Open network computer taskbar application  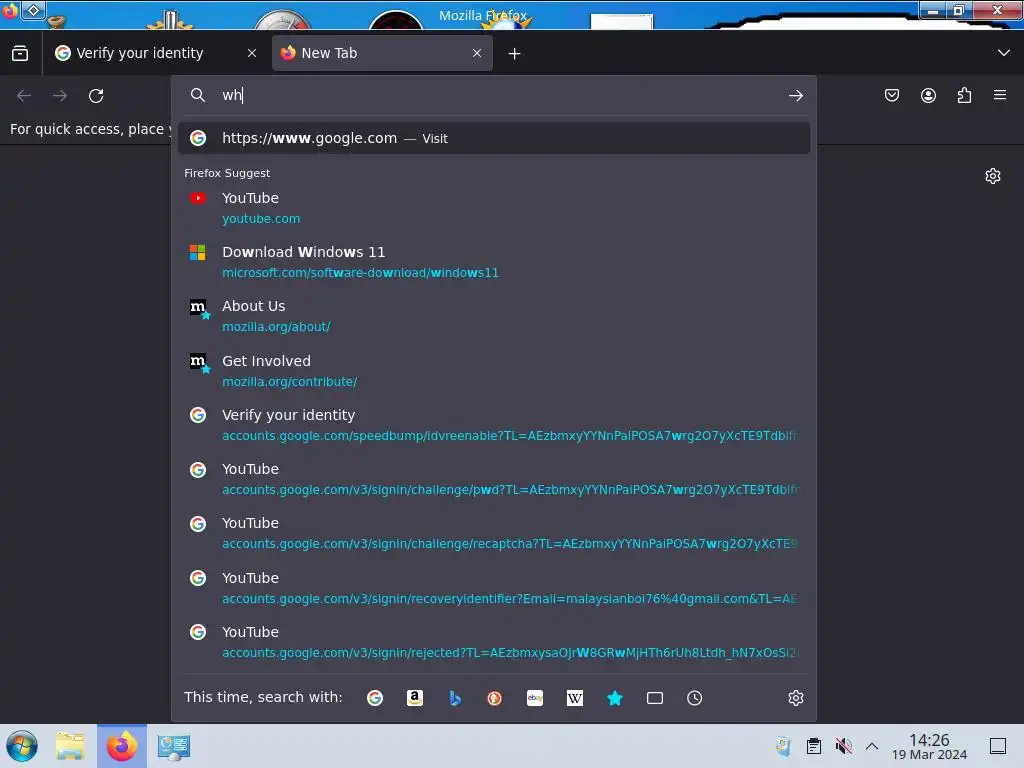pyautogui.click(x=174, y=746)
